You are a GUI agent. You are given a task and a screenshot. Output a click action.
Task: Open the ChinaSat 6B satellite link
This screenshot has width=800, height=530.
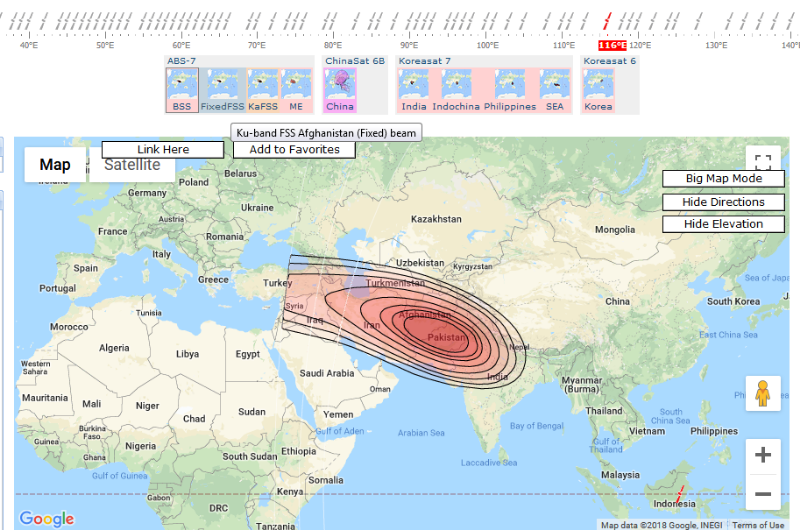pyautogui.click(x=355, y=61)
